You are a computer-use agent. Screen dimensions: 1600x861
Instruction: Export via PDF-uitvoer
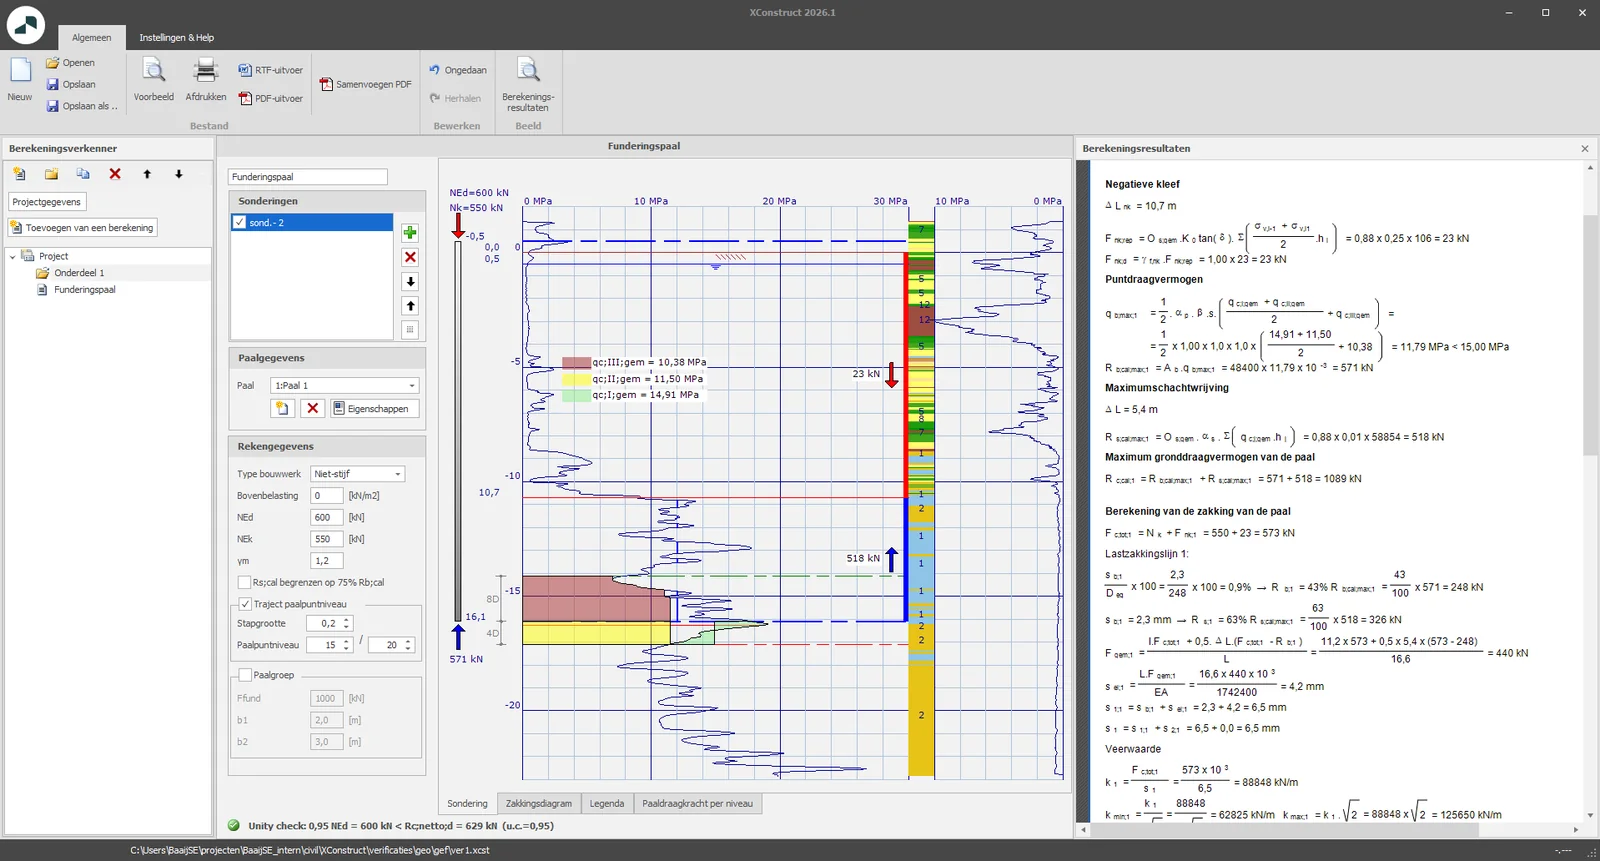(x=270, y=98)
